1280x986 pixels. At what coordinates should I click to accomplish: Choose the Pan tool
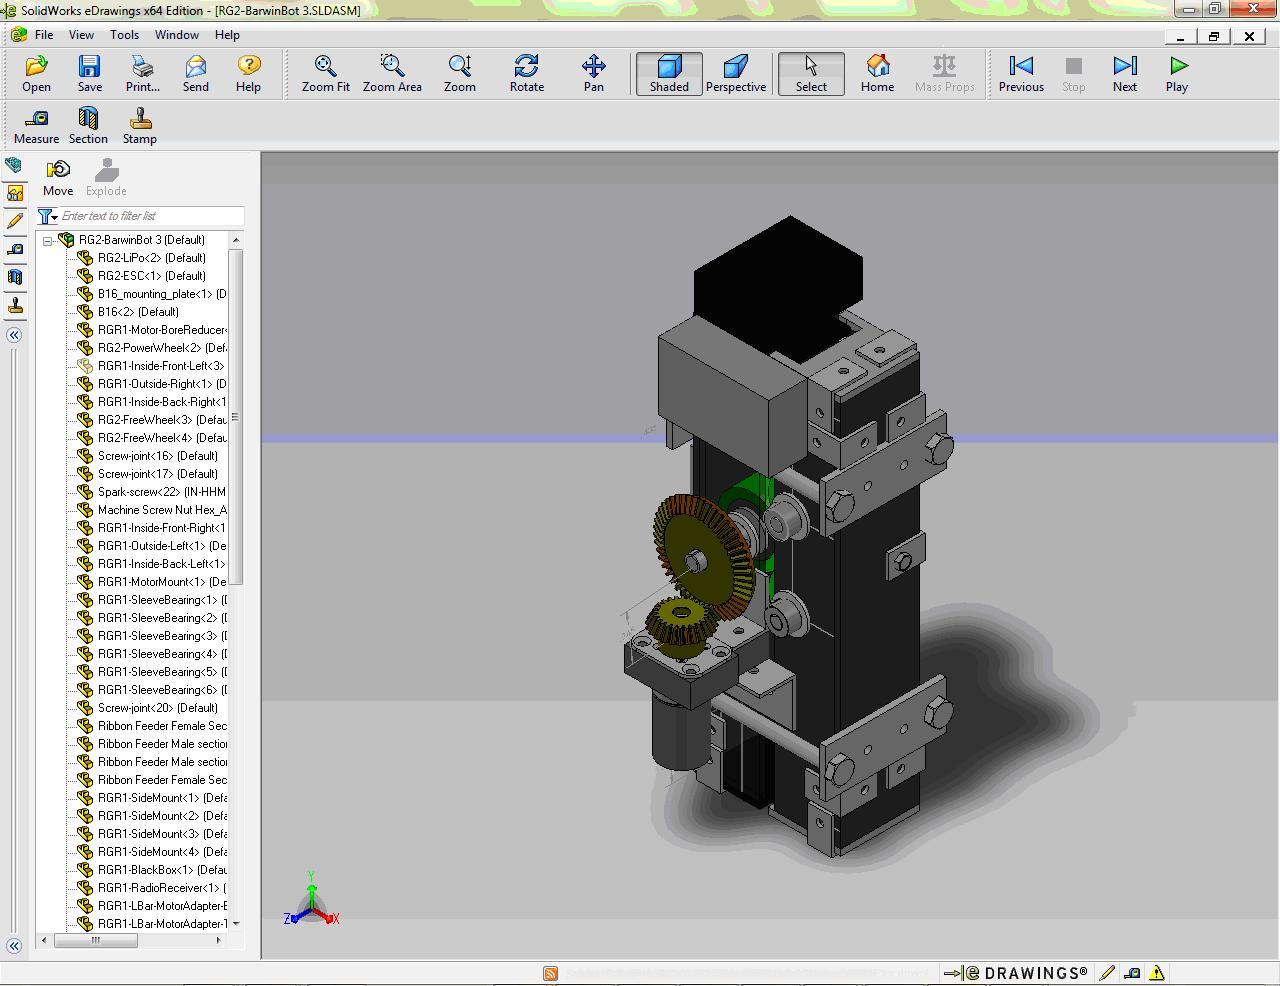593,73
